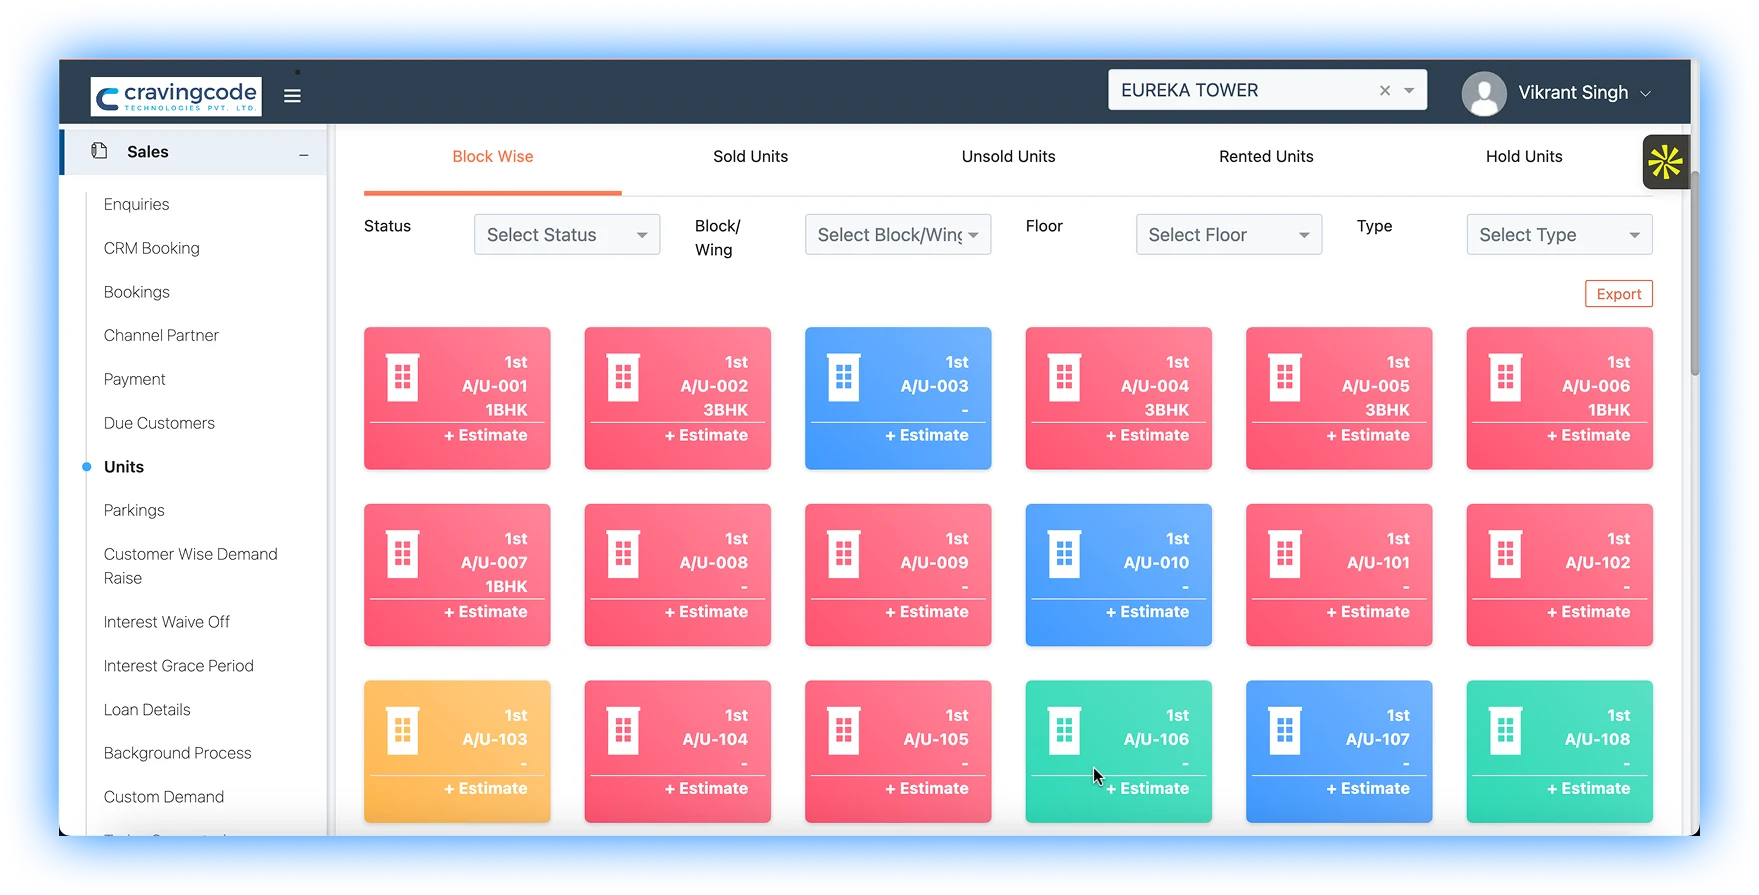Open Interest Waive Off page
This screenshot has width=1759, height=895.
coord(167,622)
